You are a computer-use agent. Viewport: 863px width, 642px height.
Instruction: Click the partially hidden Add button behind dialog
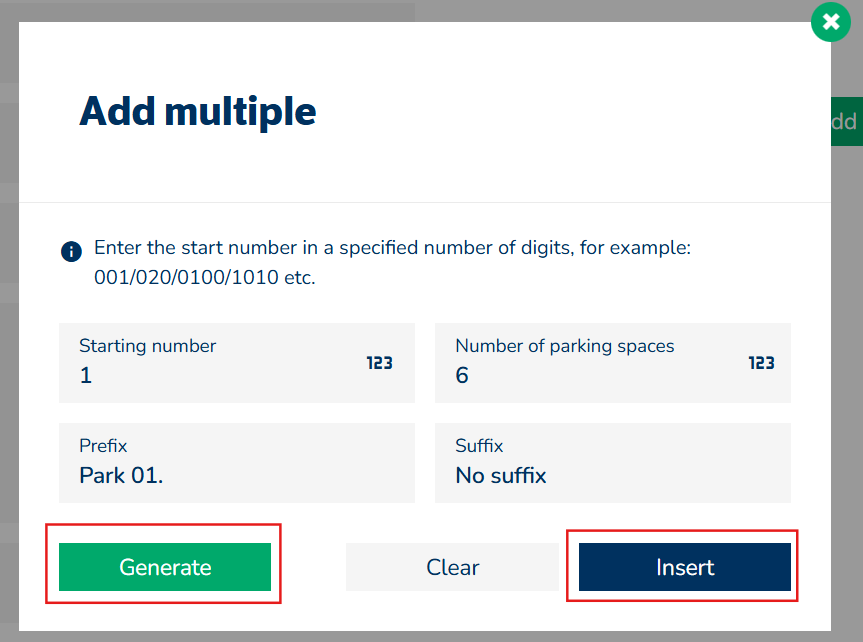click(x=845, y=122)
